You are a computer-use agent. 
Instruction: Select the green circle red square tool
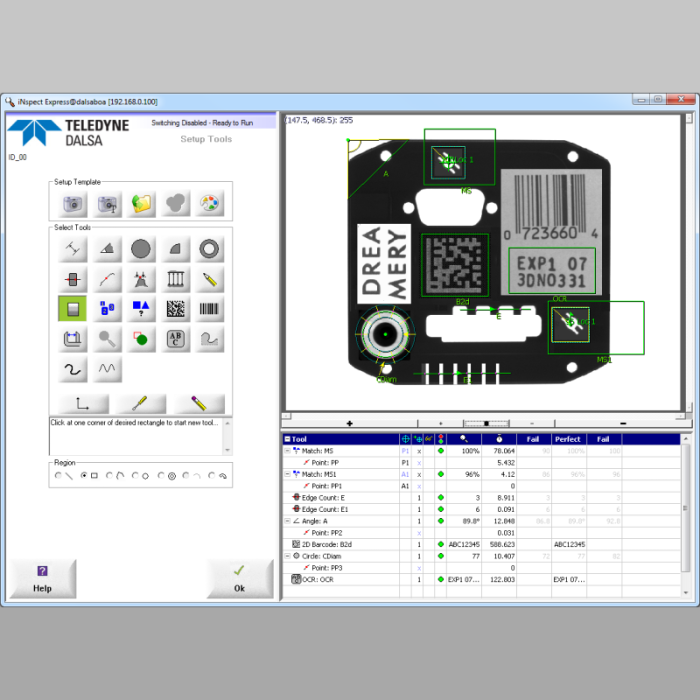tap(141, 339)
